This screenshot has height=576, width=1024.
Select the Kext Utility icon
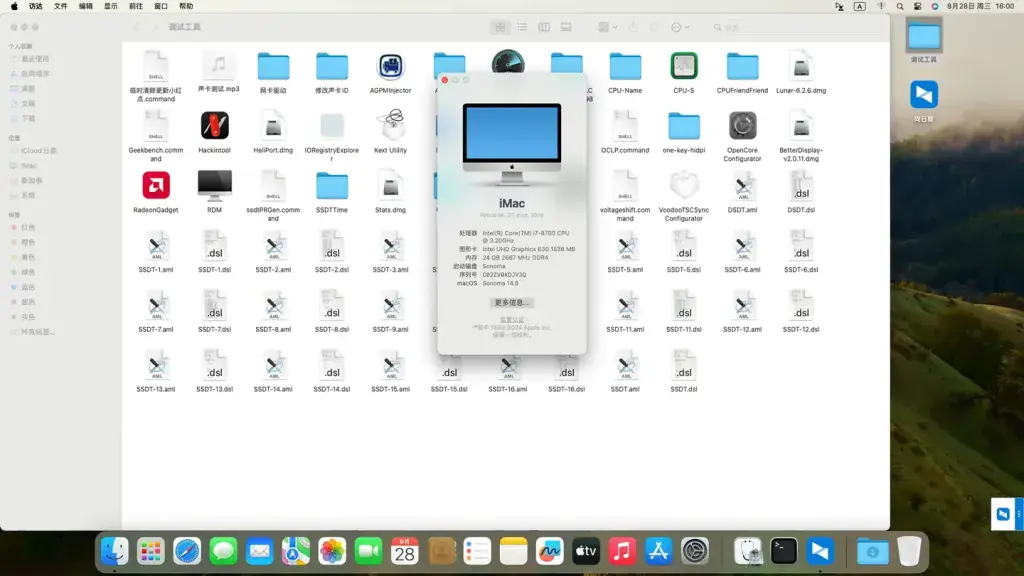(391, 125)
